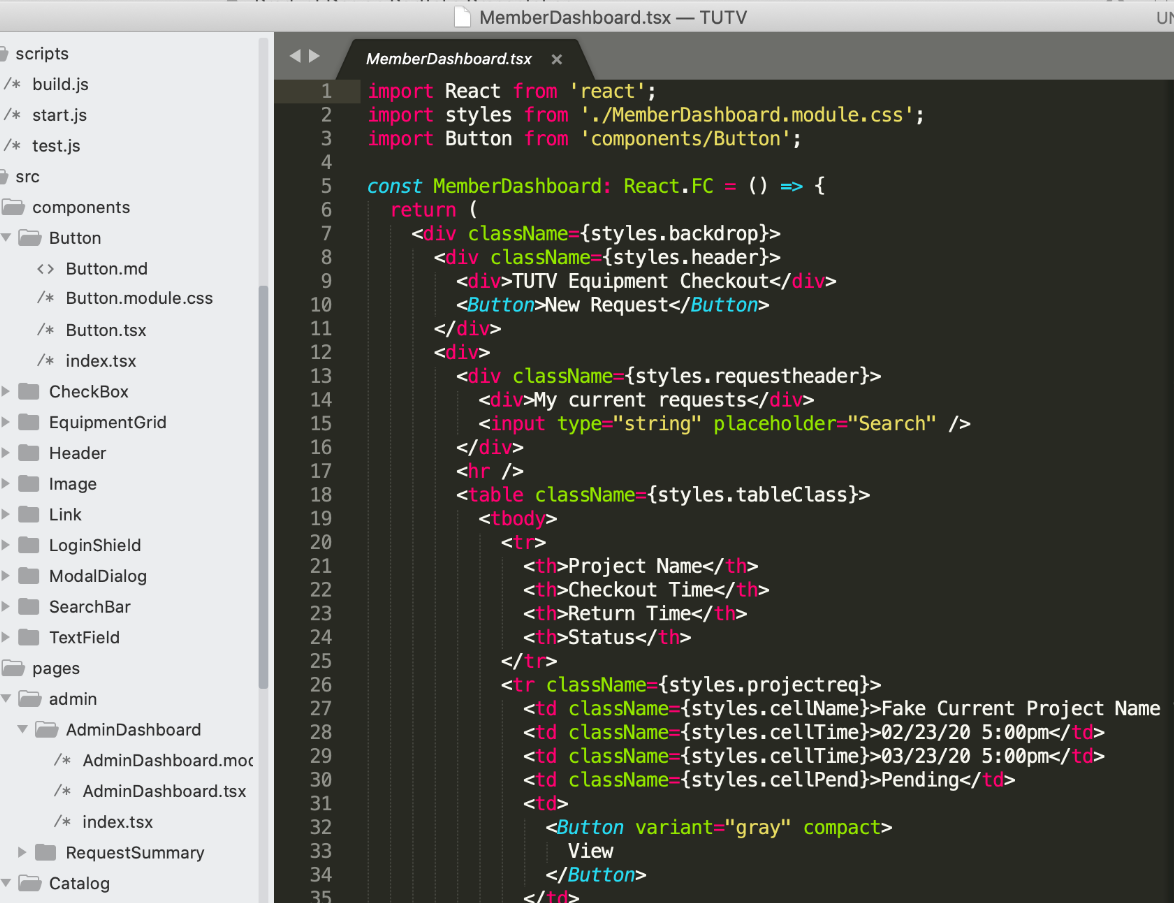Open test.js in the sidebar

(55, 145)
